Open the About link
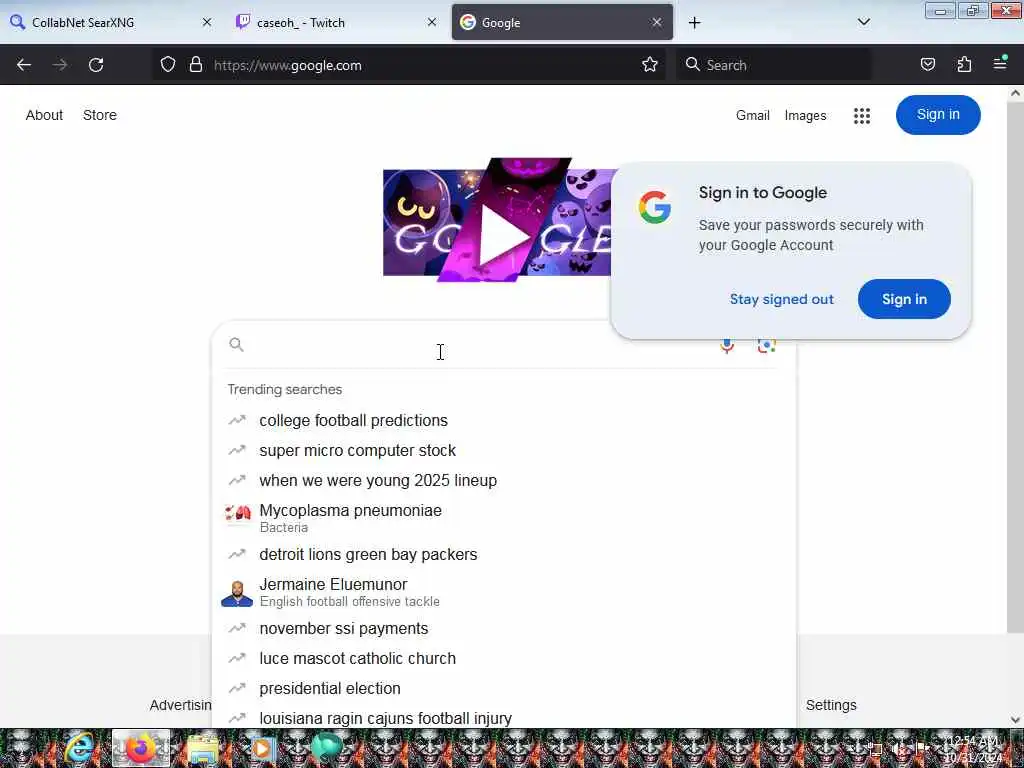This screenshot has width=1024, height=768. click(44, 115)
